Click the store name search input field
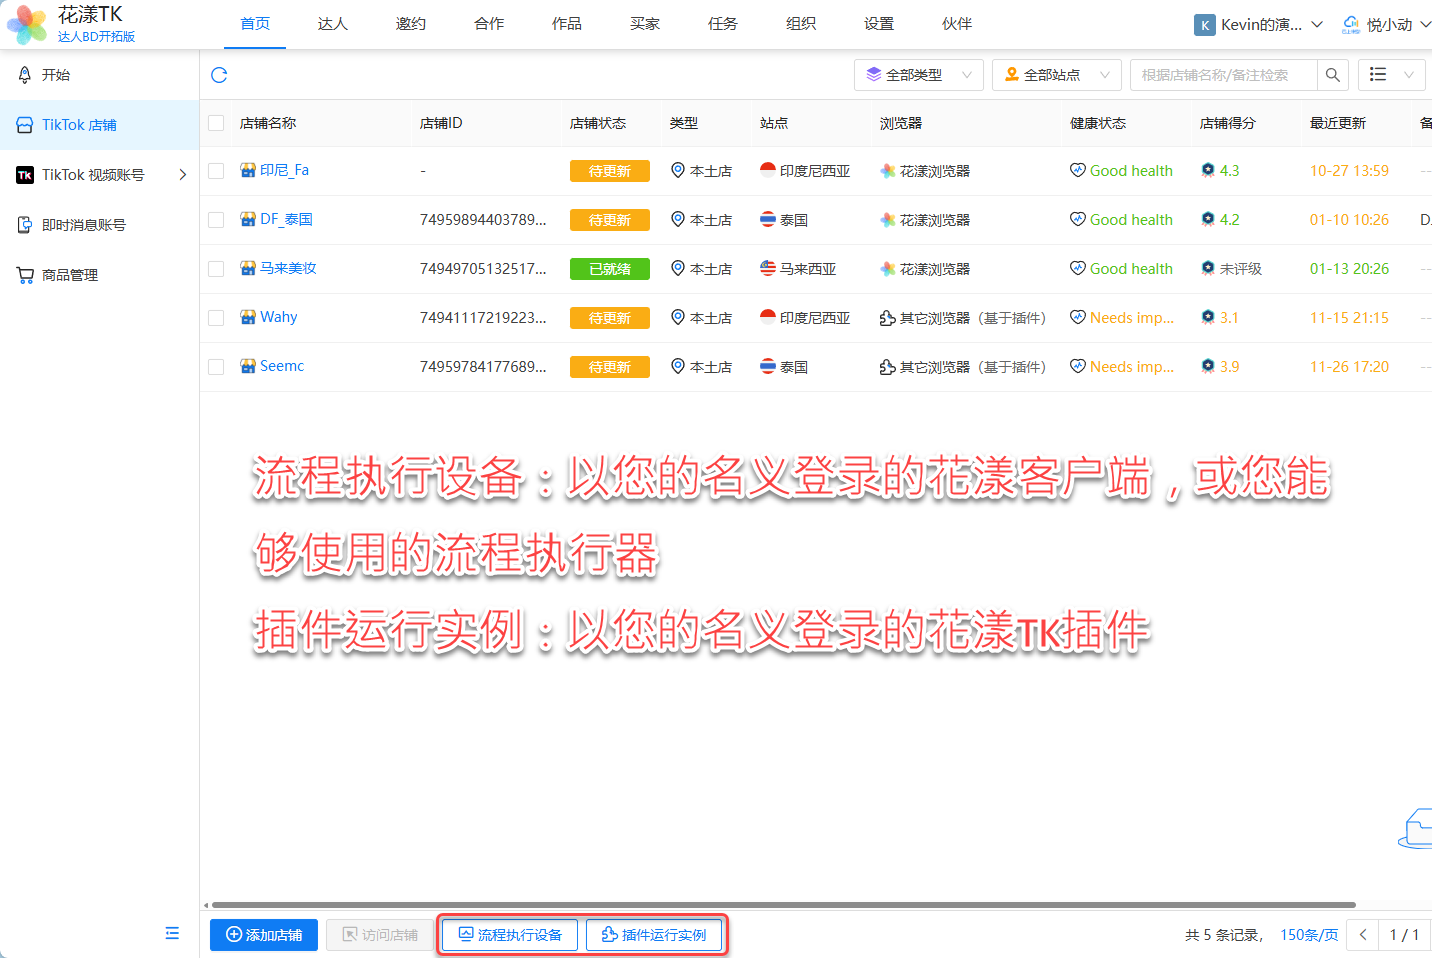The image size is (1432, 958). pos(1222,75)
